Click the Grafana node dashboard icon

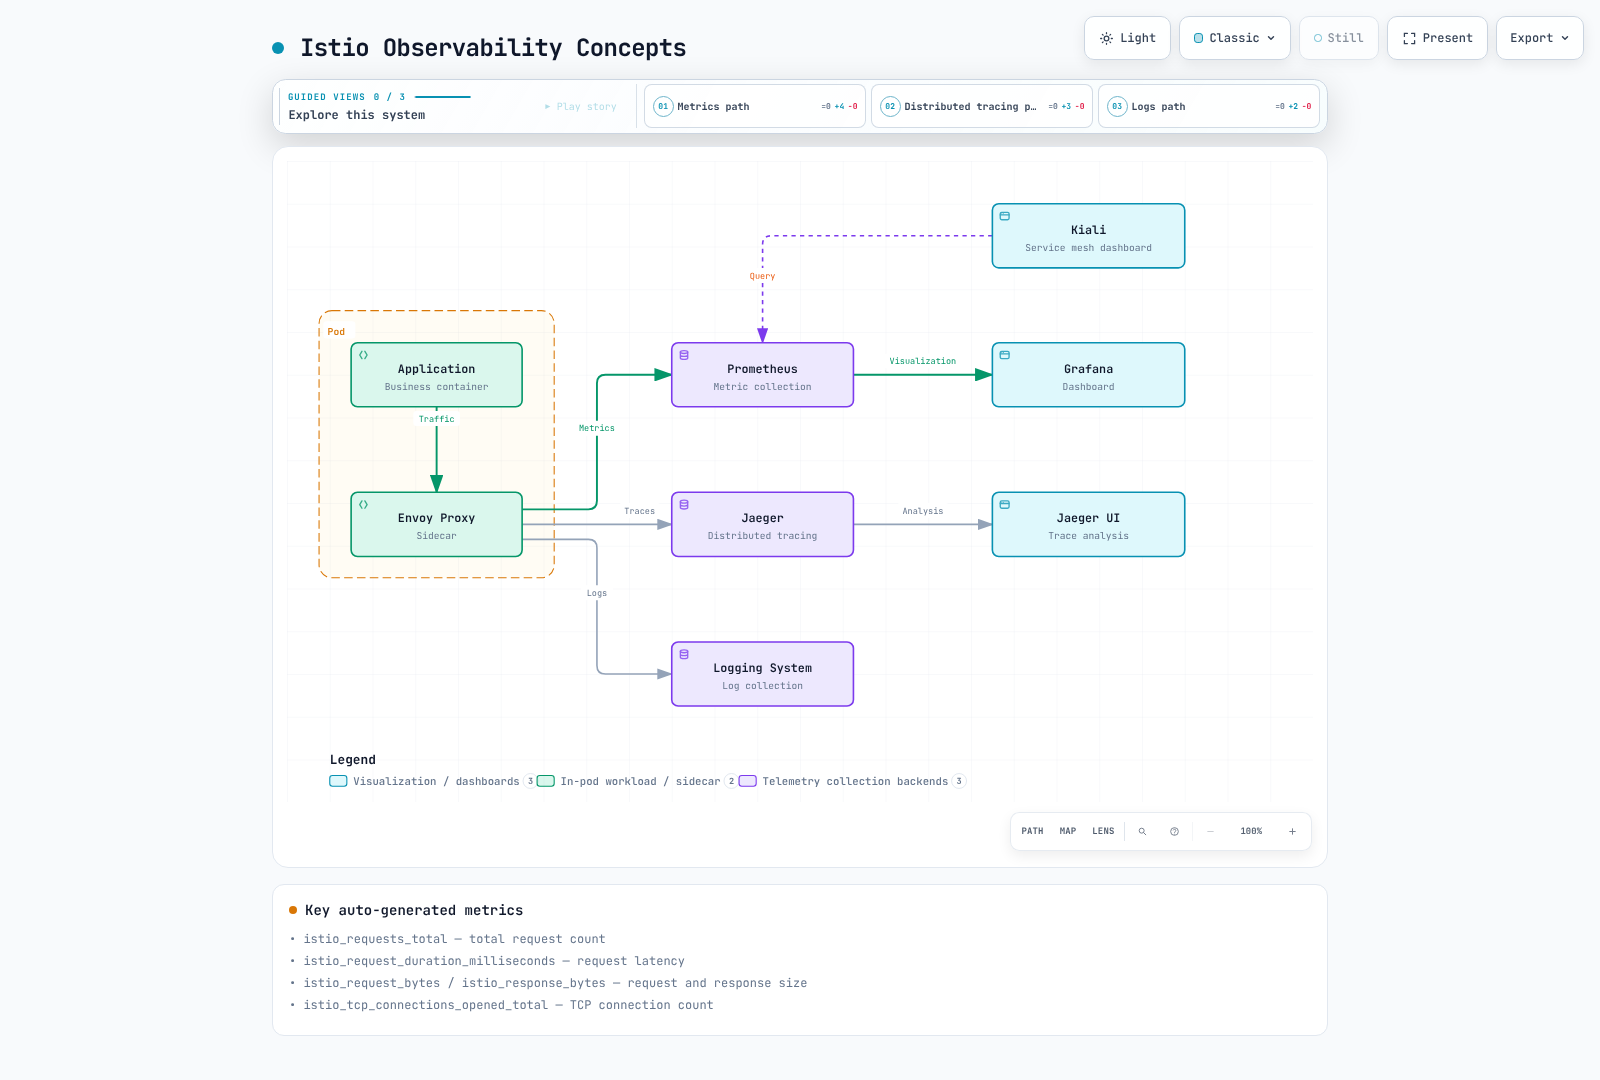1005,355
